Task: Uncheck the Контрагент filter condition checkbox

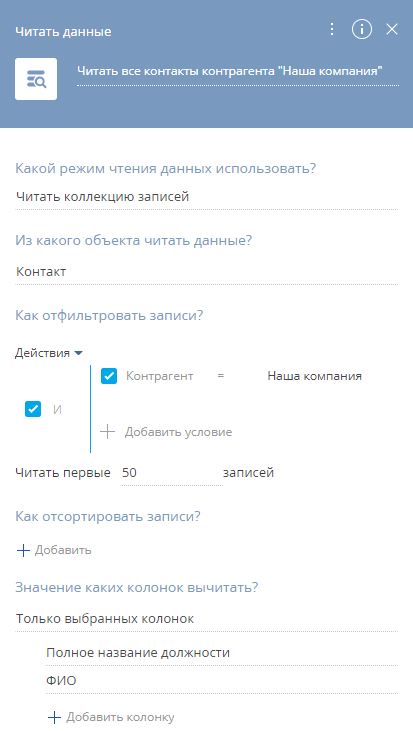Action: pyautogui.click(x=109, y=376)
